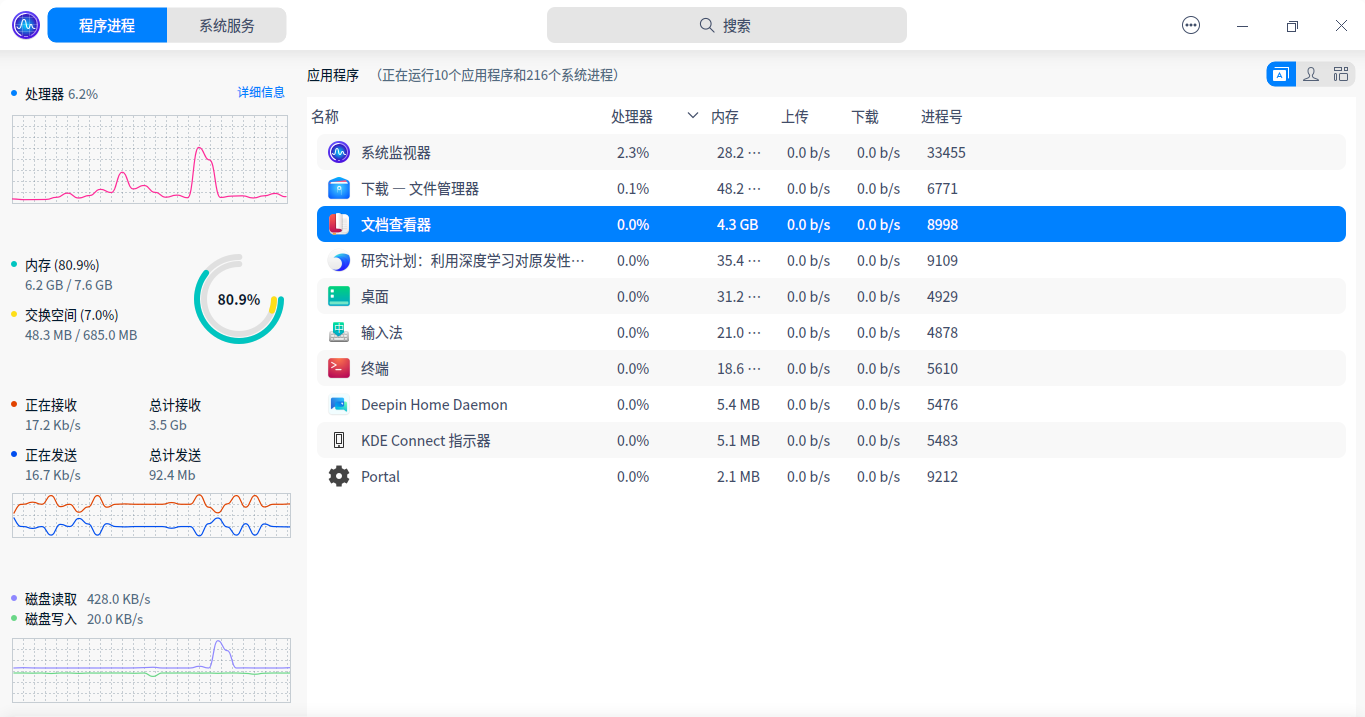
Task: Click the System Monitor logo icon
Action: (x=25, y=24)
